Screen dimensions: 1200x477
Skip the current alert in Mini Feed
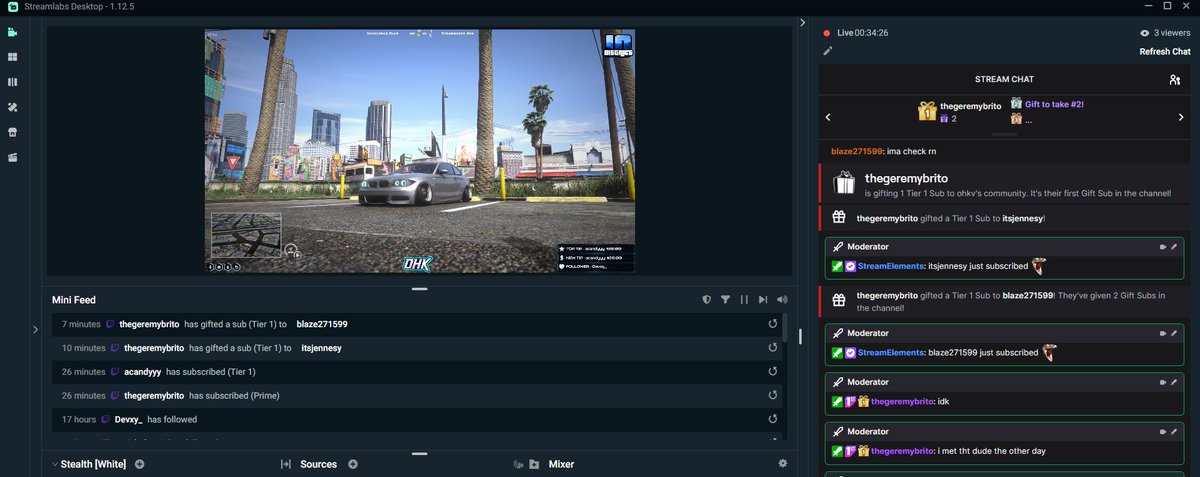click(763, 299)
